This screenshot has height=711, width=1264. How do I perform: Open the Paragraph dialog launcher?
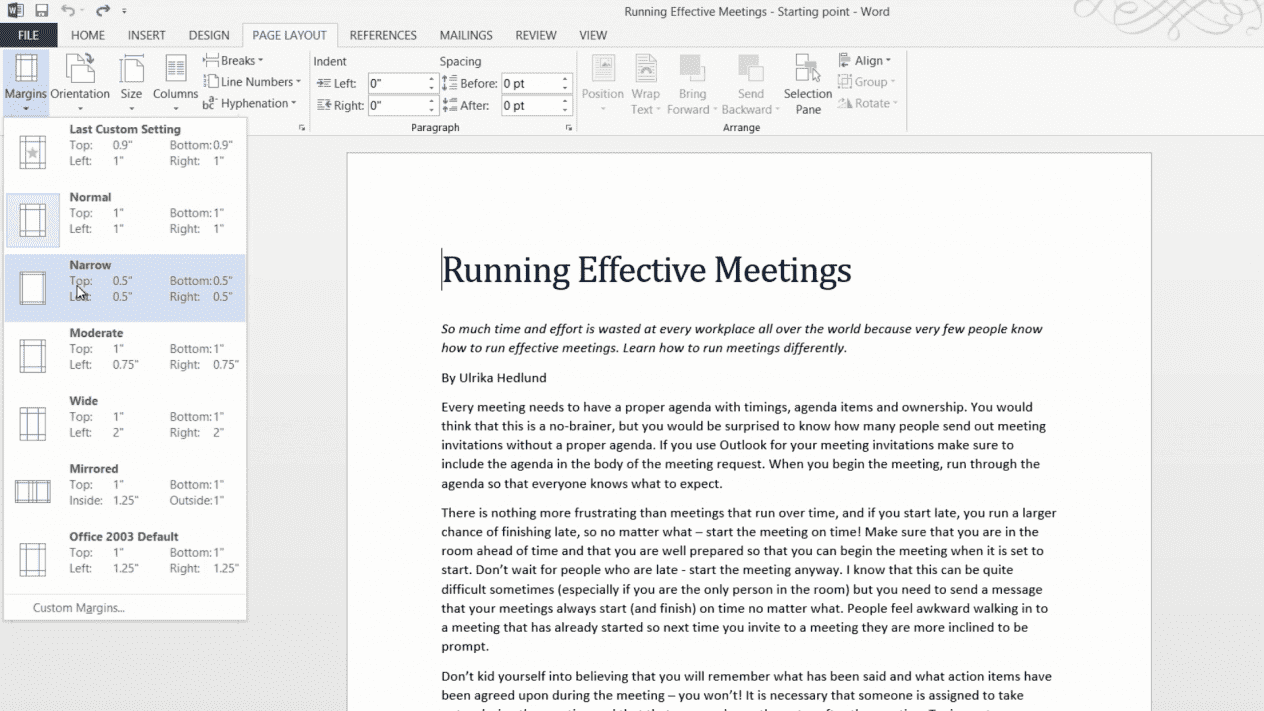pyautogui.click(x=569, y=128)
